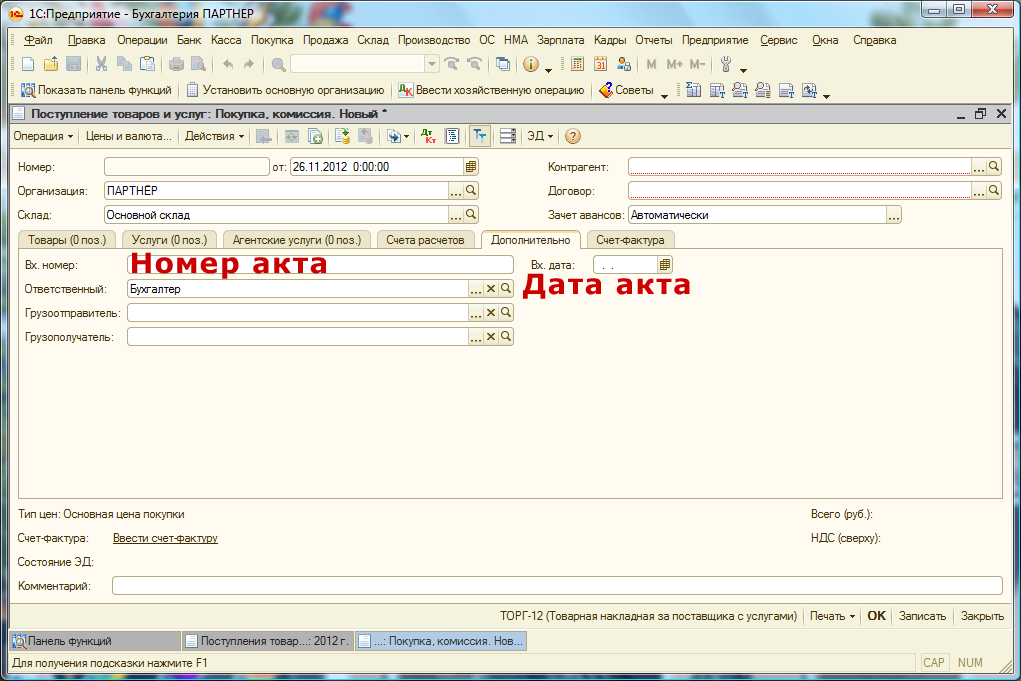Viewport: 1021px width, 681px height.
Task: Click the Дт/Кт postings result icon
Action: click(428, 136)
